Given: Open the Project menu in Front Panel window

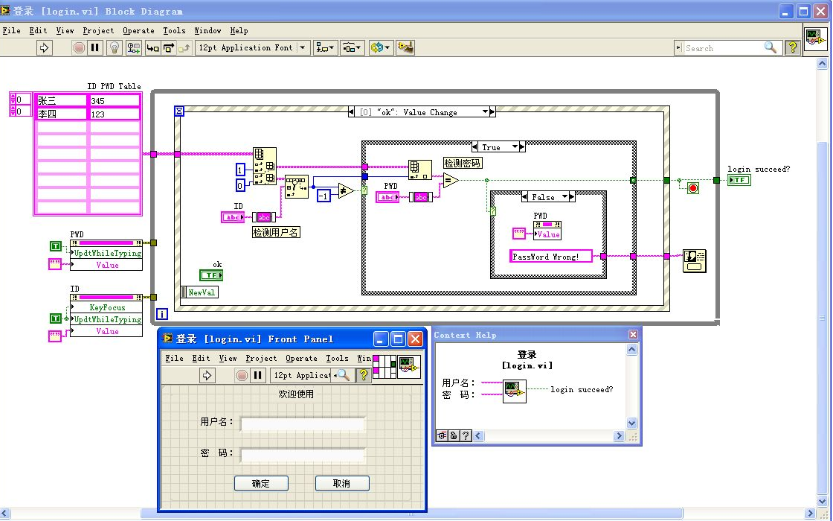Looking at the screenshot, I should pyautogui.click(x=261, y=358).
